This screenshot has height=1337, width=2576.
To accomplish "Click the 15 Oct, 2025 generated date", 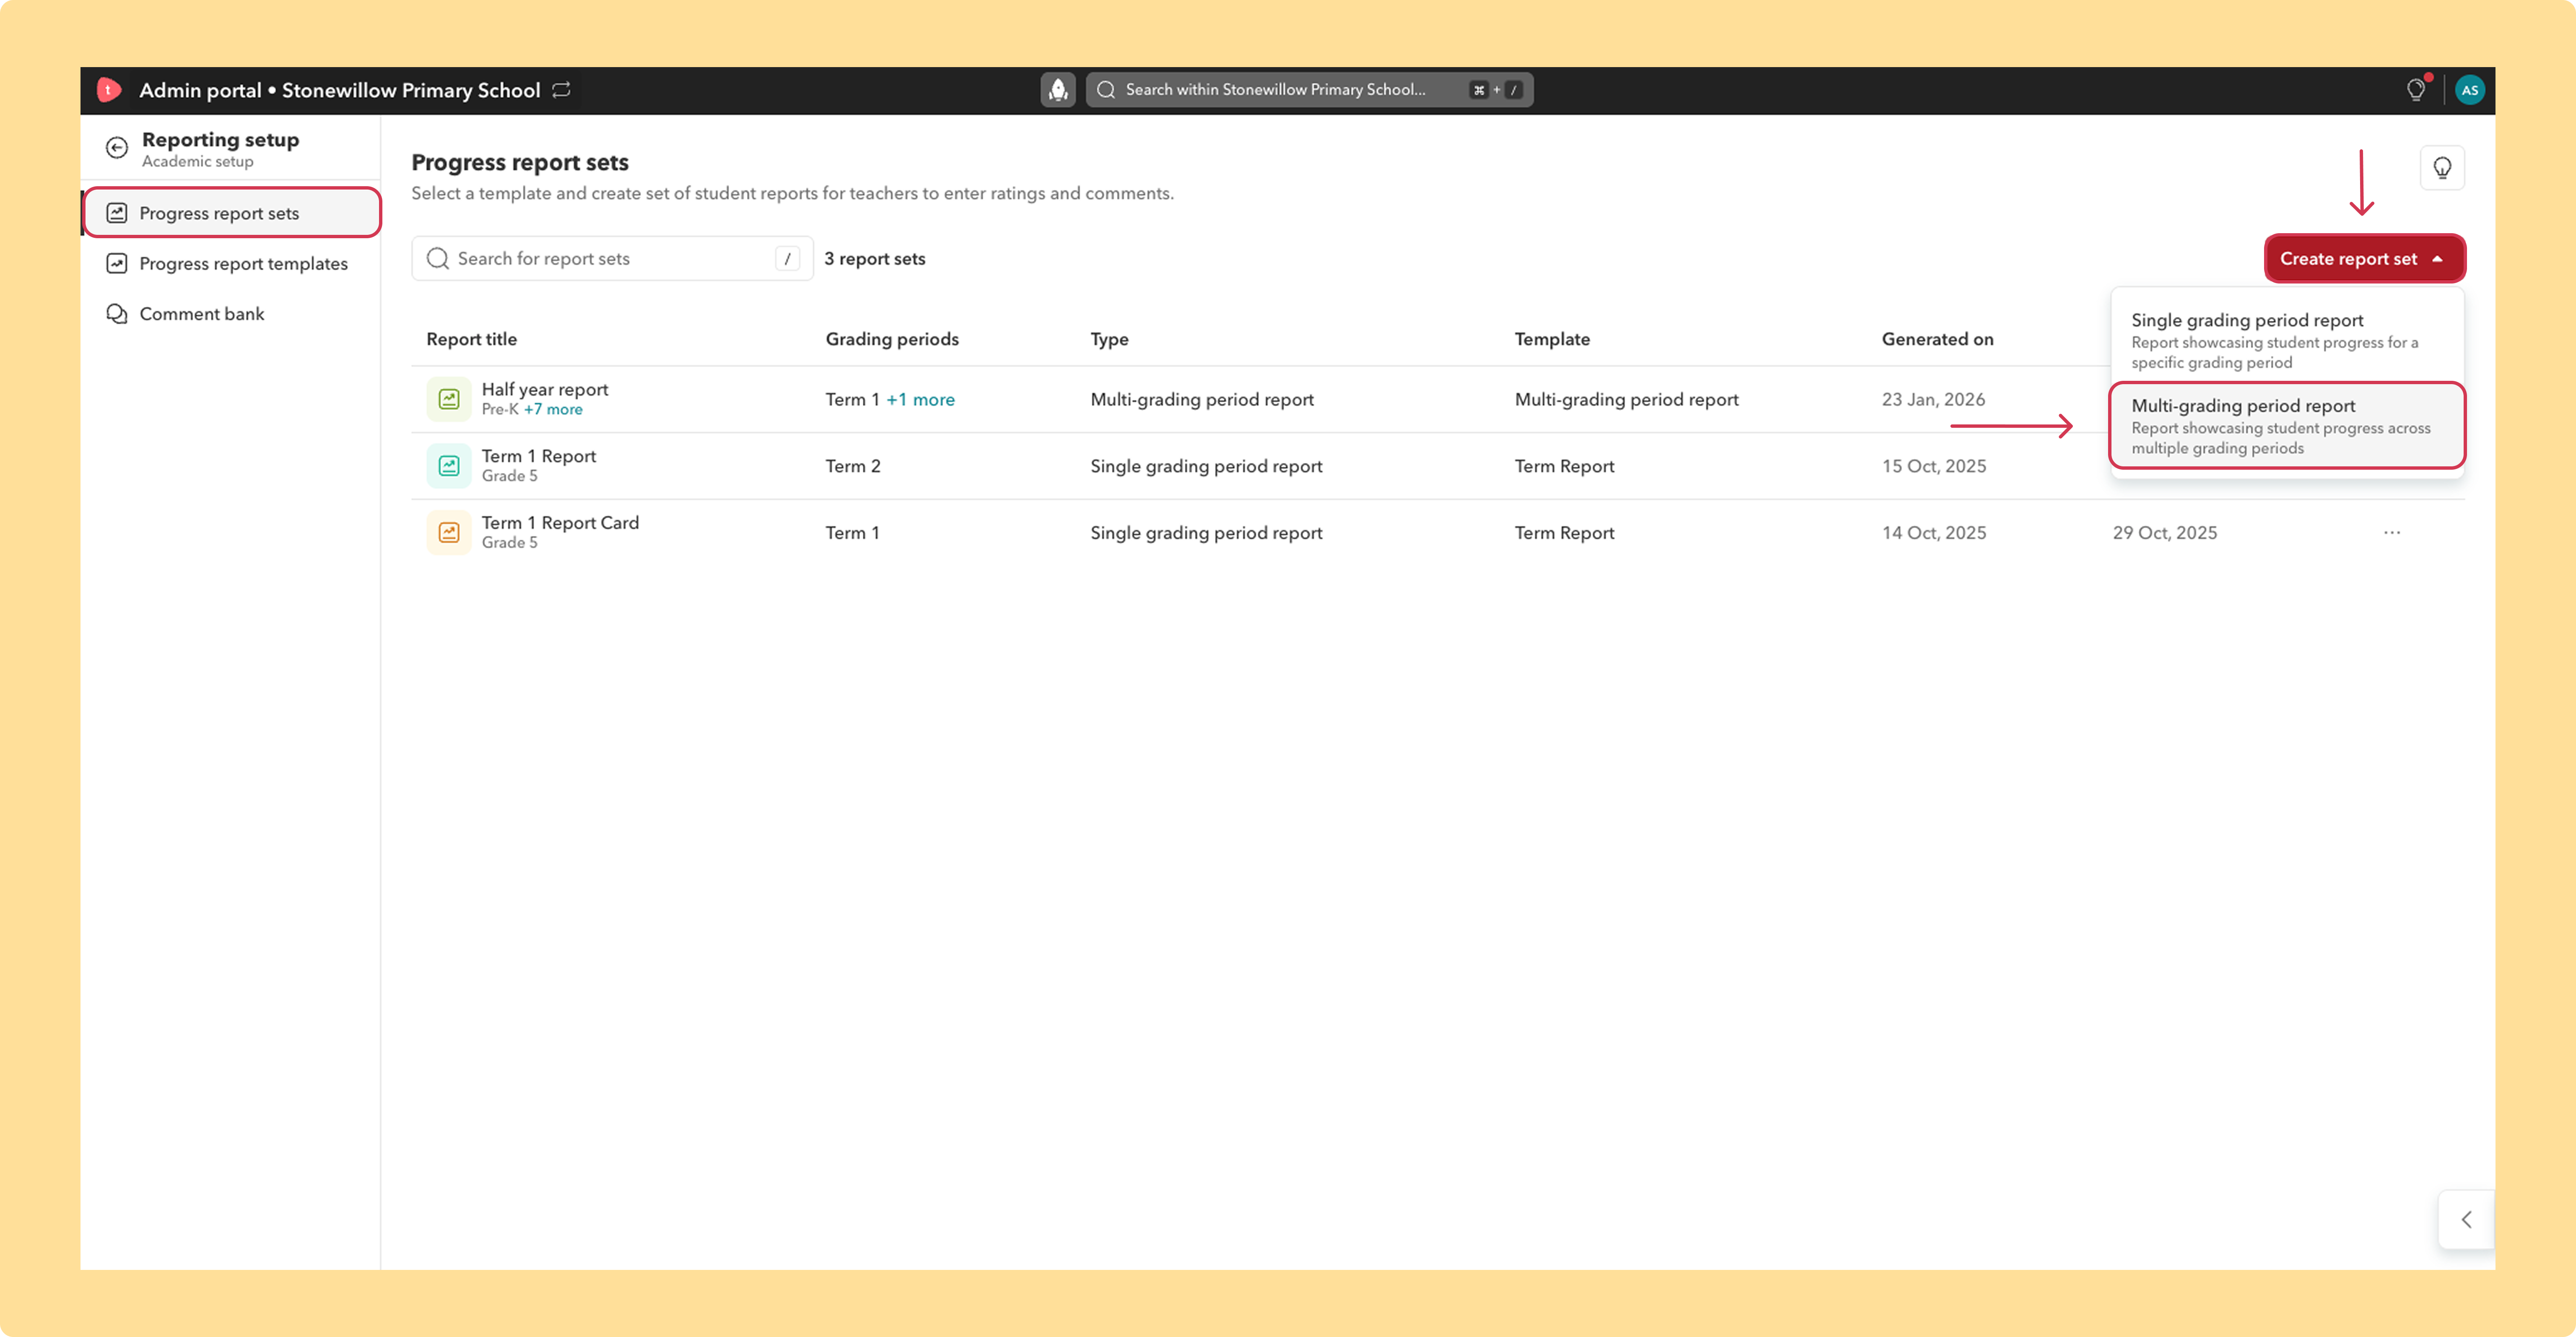I will click(1934, 467).
